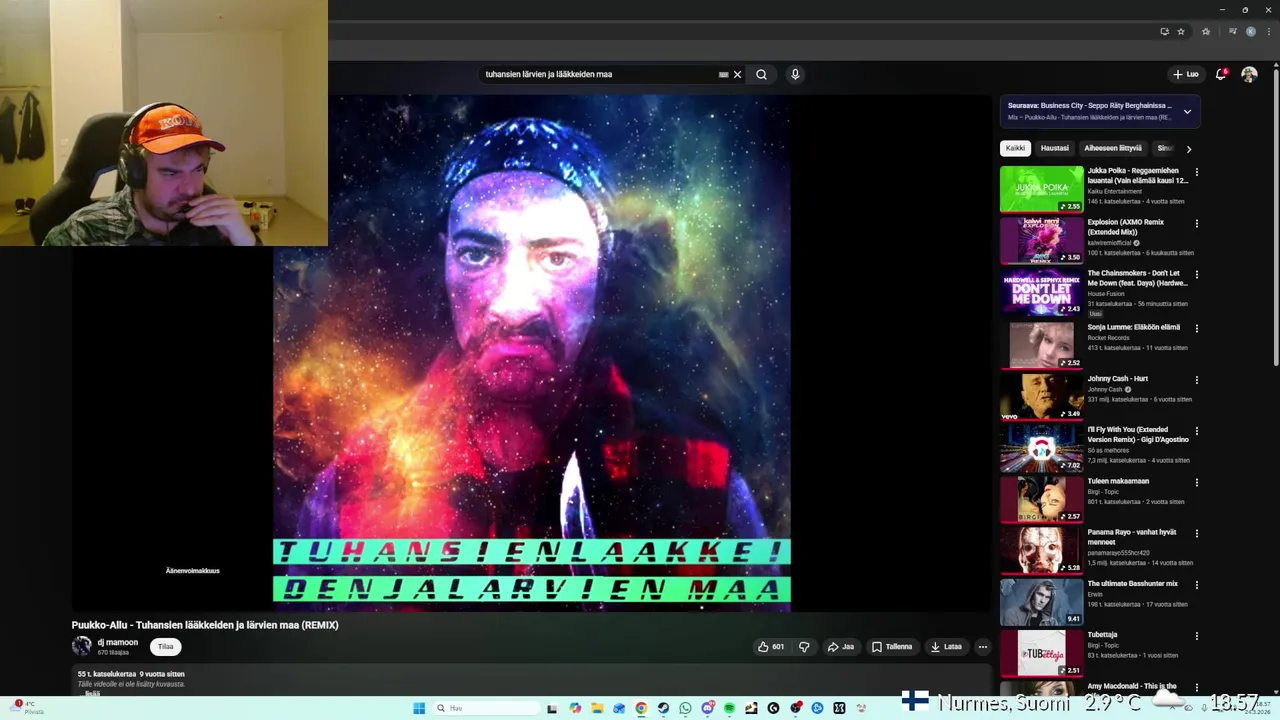Open I'll Fly With You Gigi D'Agostino video
The width and height of the screenshot is (1280, 720).
pyautogui.click(x=1138, y=435)
